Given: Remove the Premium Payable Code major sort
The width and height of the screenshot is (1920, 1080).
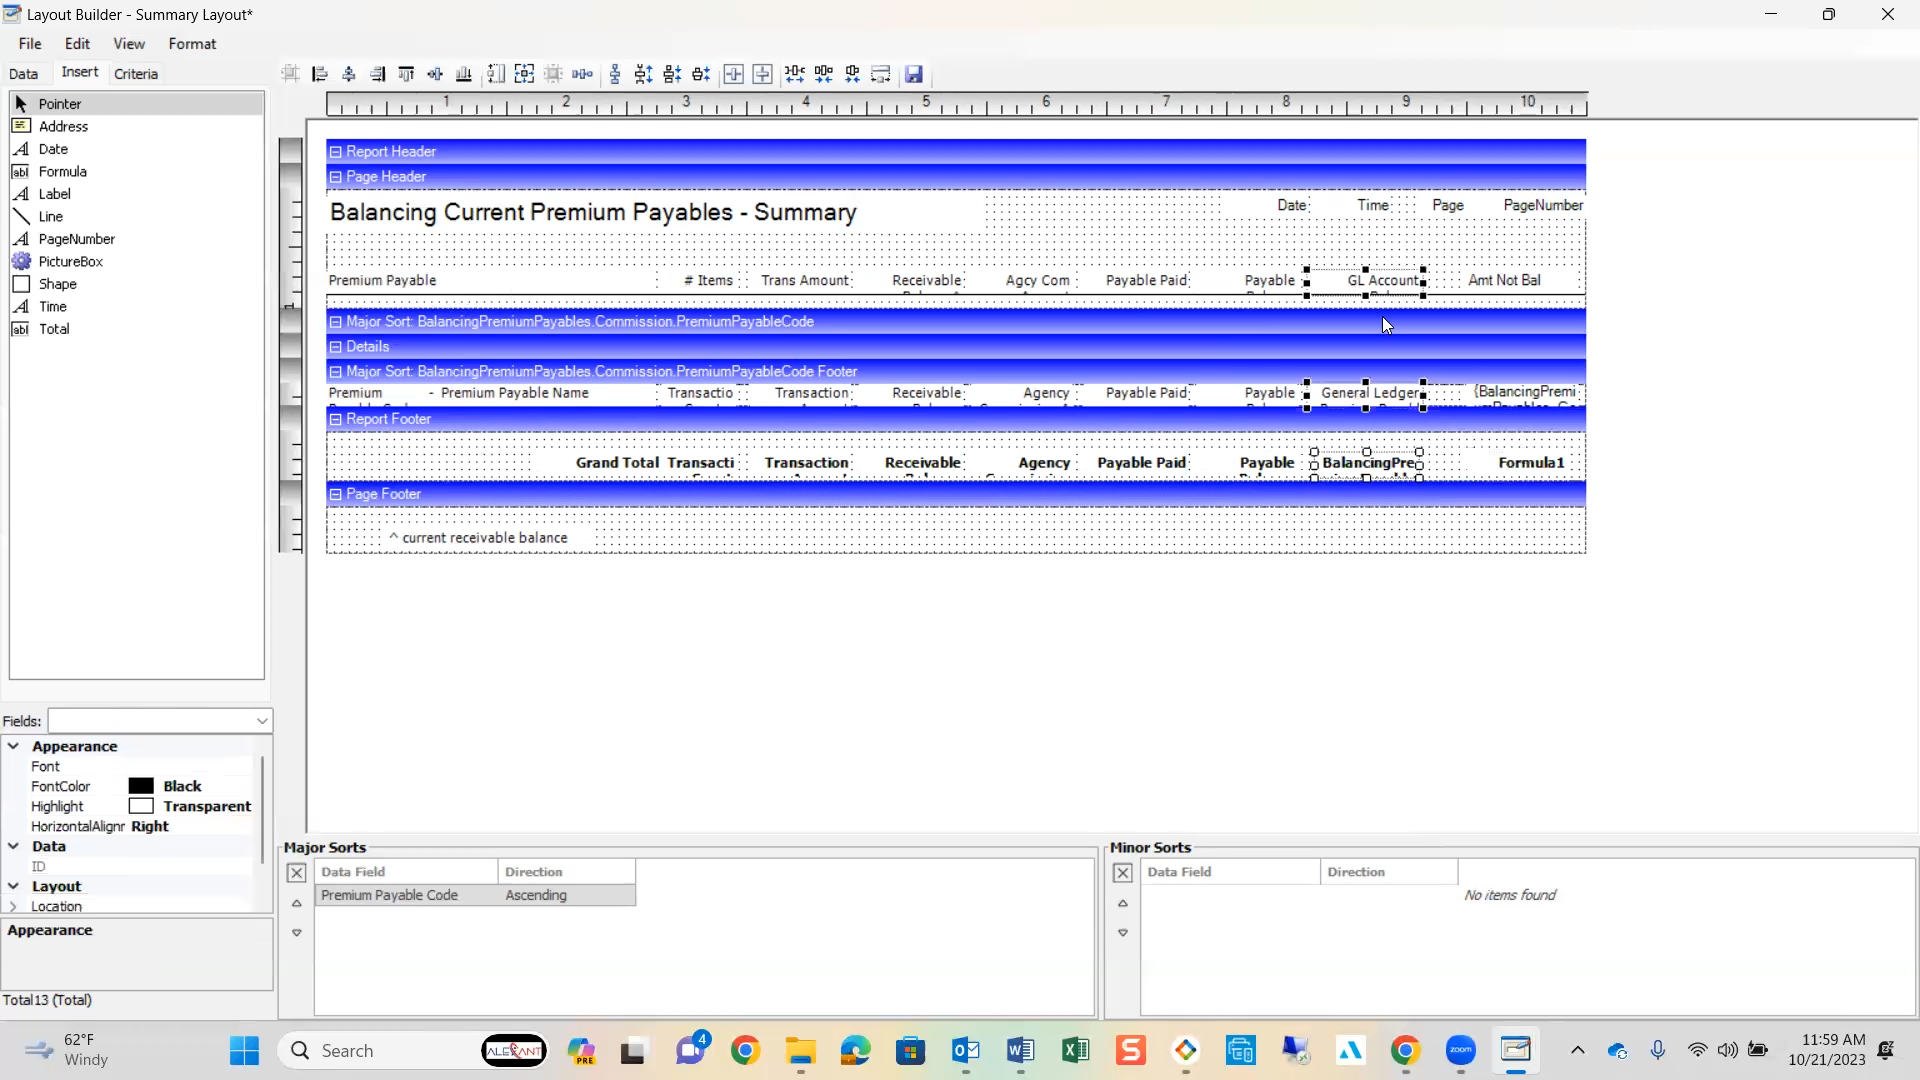Looking at the screenshot, I should (x=297, y=873).
